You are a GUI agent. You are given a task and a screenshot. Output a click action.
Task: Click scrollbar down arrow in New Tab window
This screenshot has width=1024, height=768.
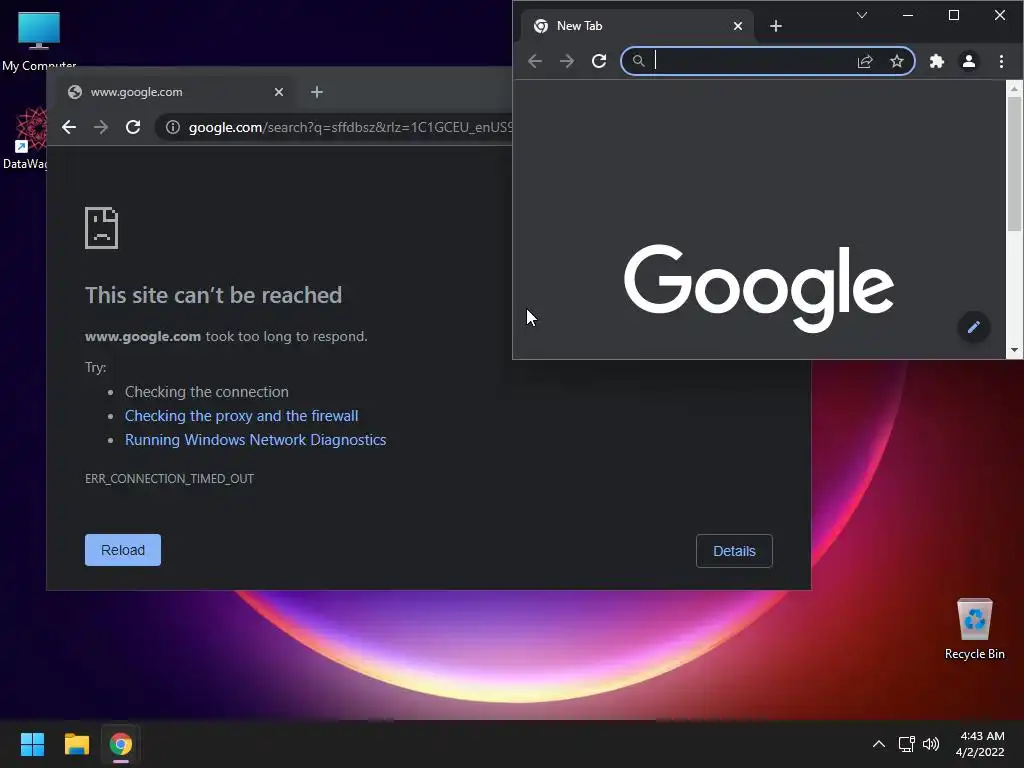1014,350
